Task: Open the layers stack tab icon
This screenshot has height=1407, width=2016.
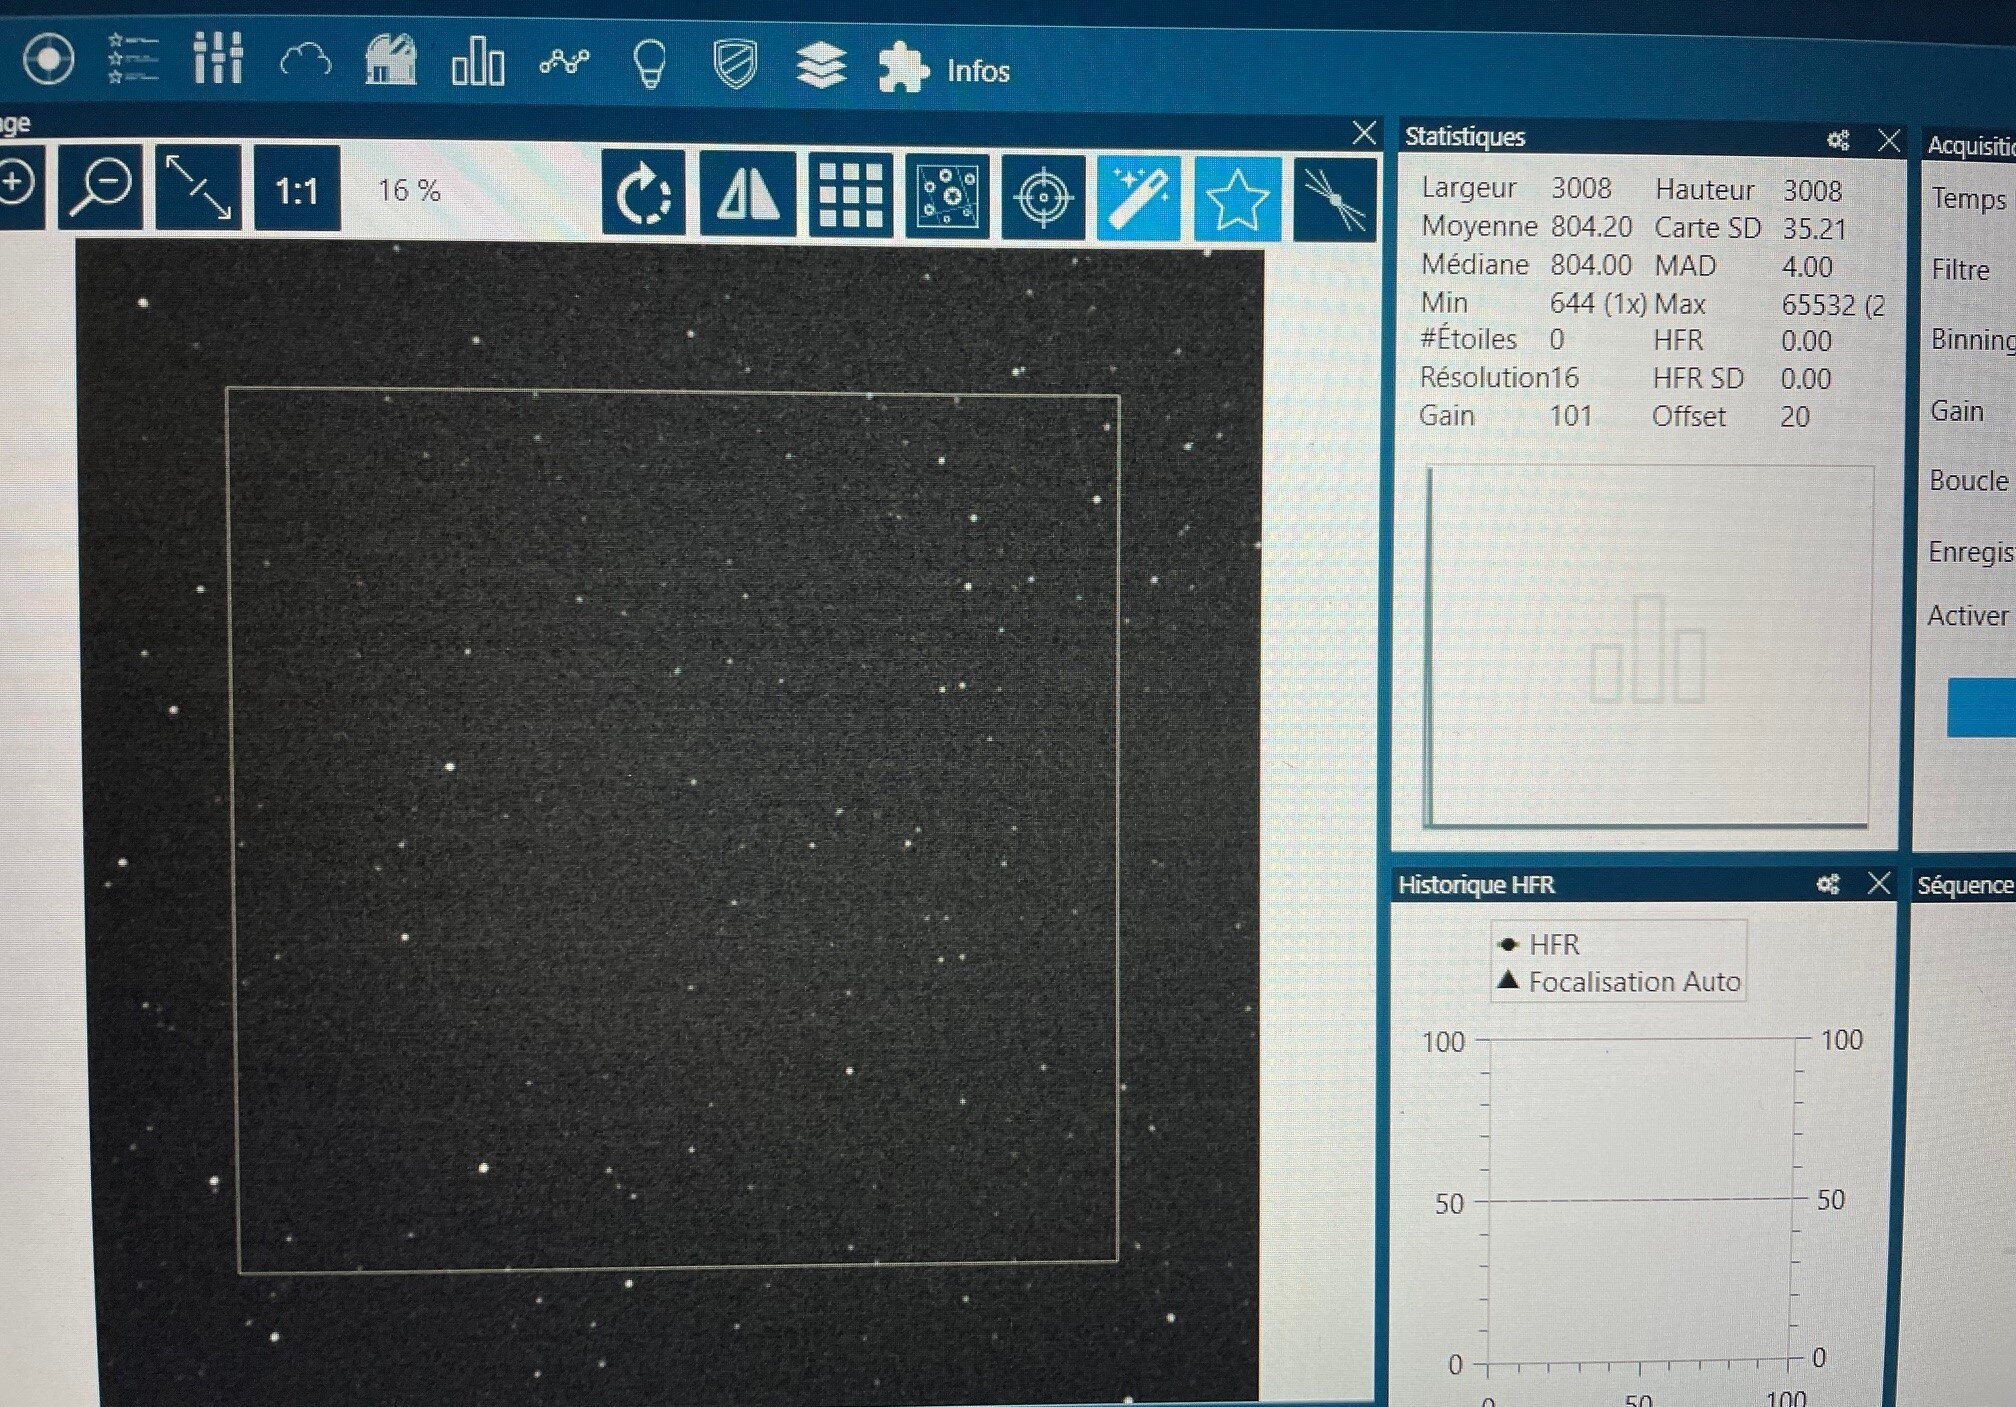Action: pyautogui.click(x=821, y=66)
